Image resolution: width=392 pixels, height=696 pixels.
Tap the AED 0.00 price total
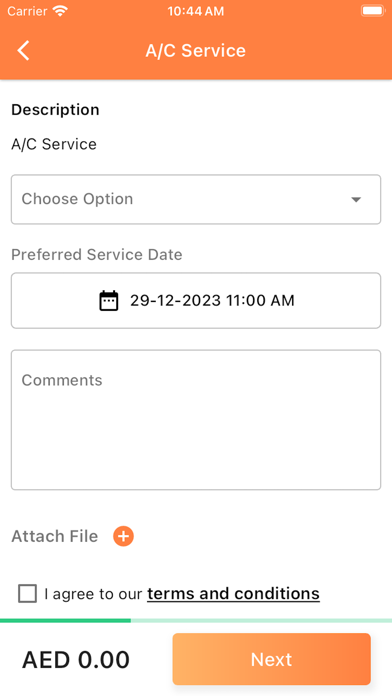(76, 660)
